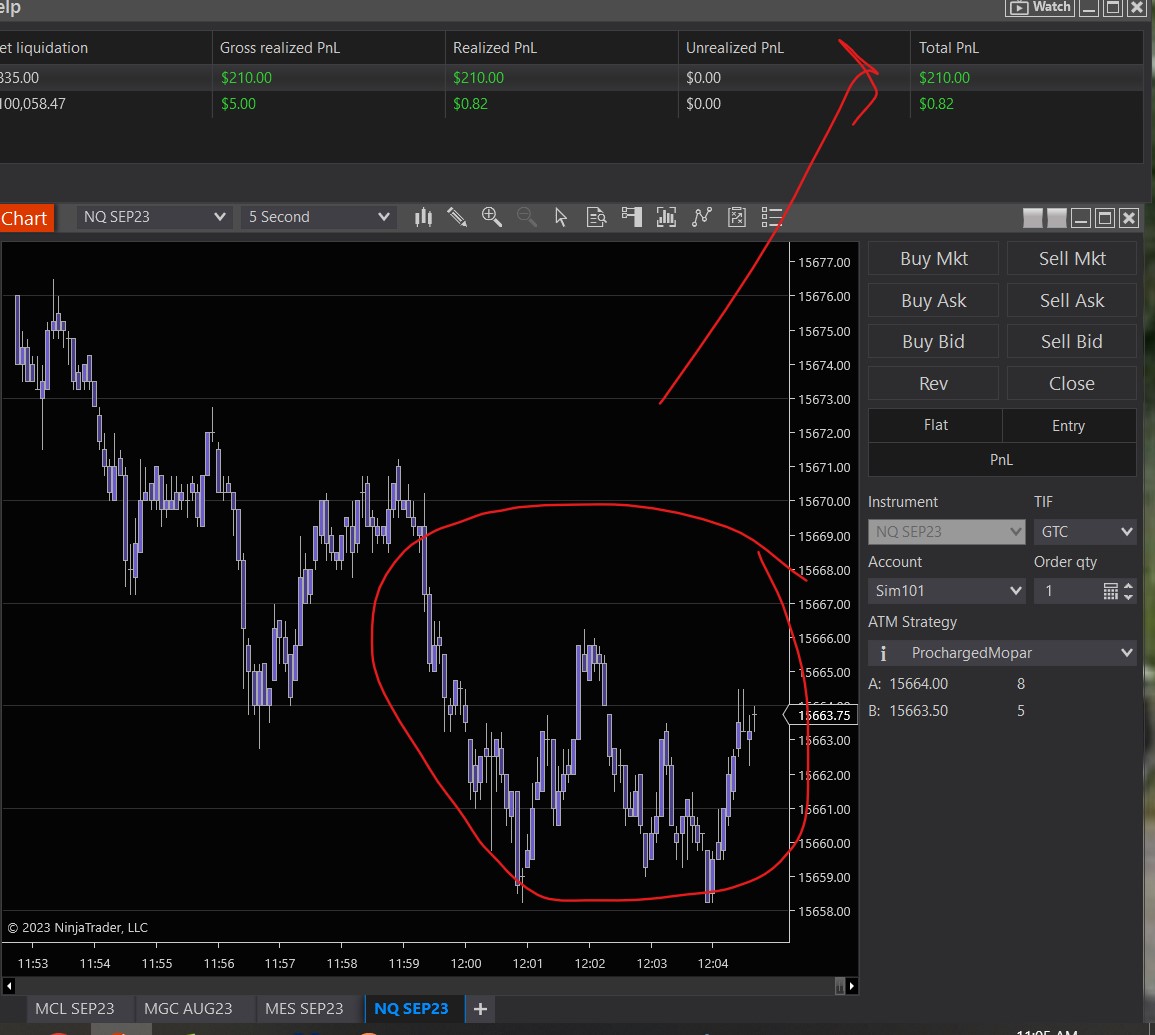Open the strategies line-graph icon
The width and height of the screenshot is (1155, 1035).
(x=701, y=217)
